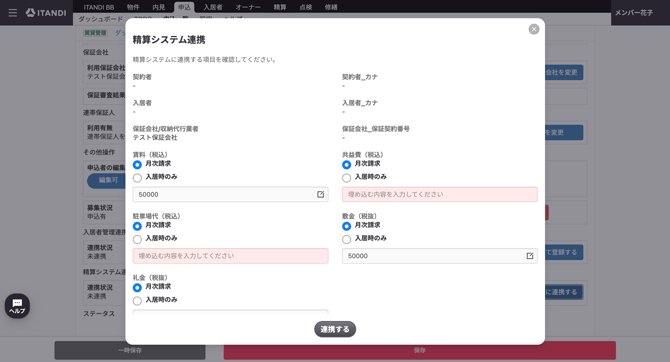The width and height of the screenshot is (670, 362).
Task: Switch to the オーナー tab
Action: 248,7
